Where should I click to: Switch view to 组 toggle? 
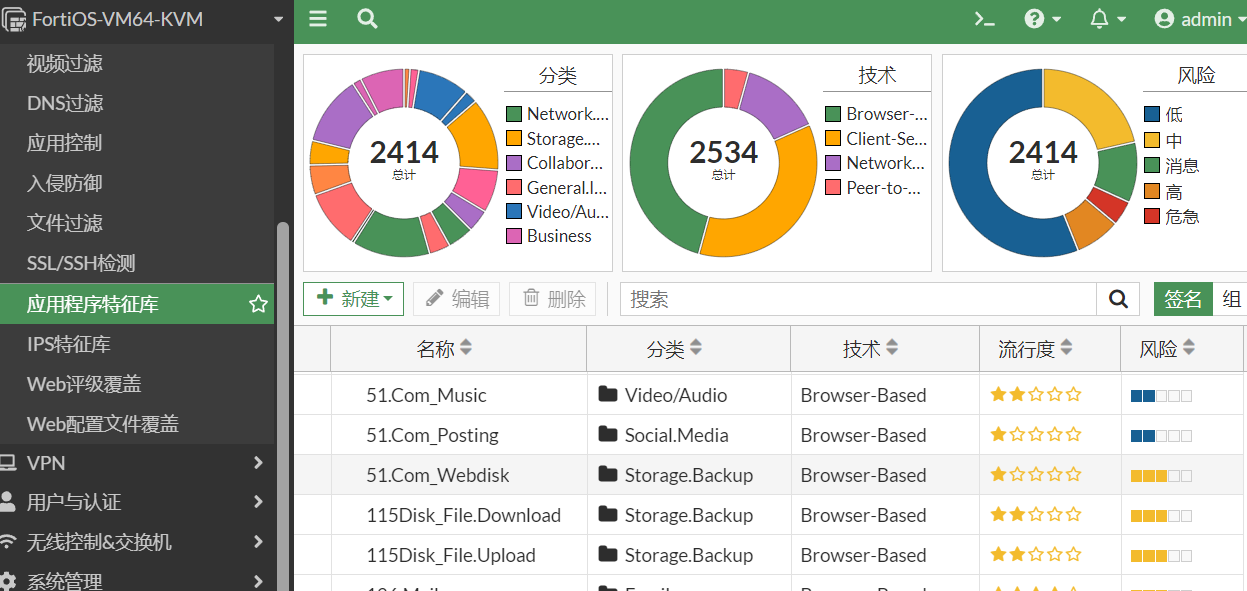click(1231, 299)
